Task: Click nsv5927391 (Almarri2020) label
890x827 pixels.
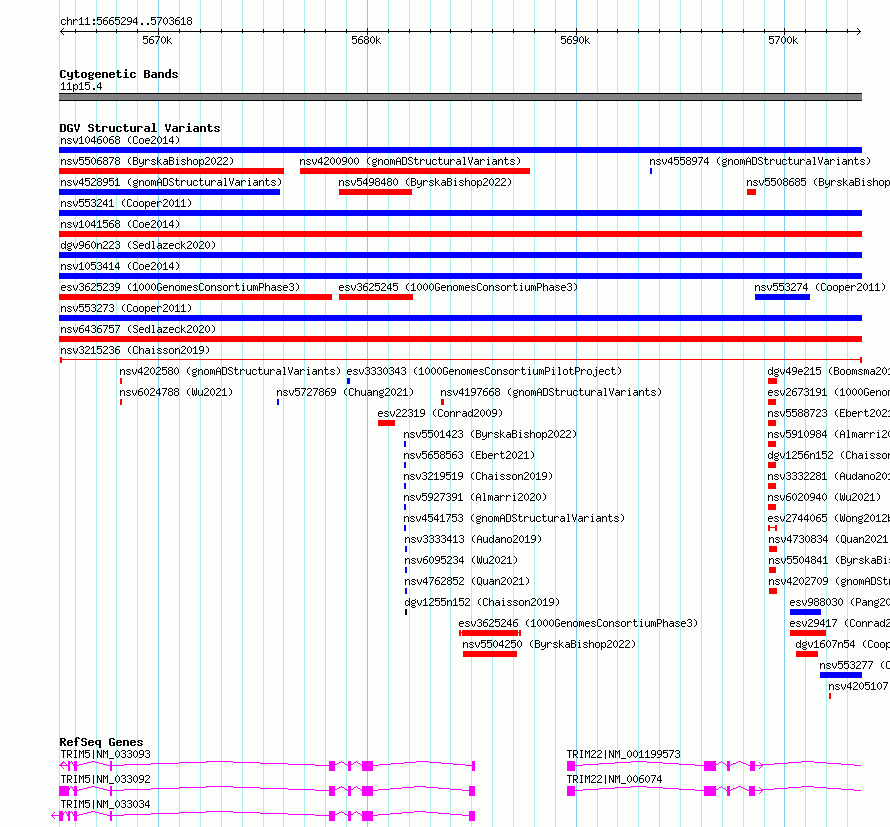Action: (476, 497)
